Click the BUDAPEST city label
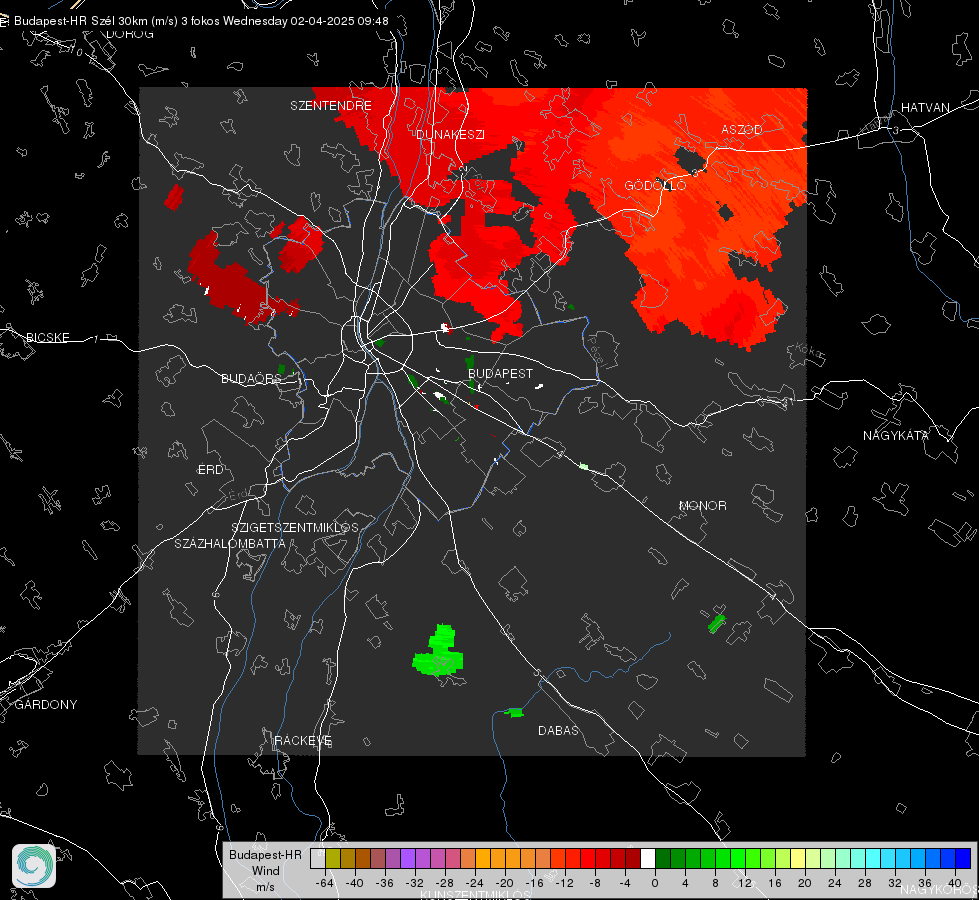 501,373
